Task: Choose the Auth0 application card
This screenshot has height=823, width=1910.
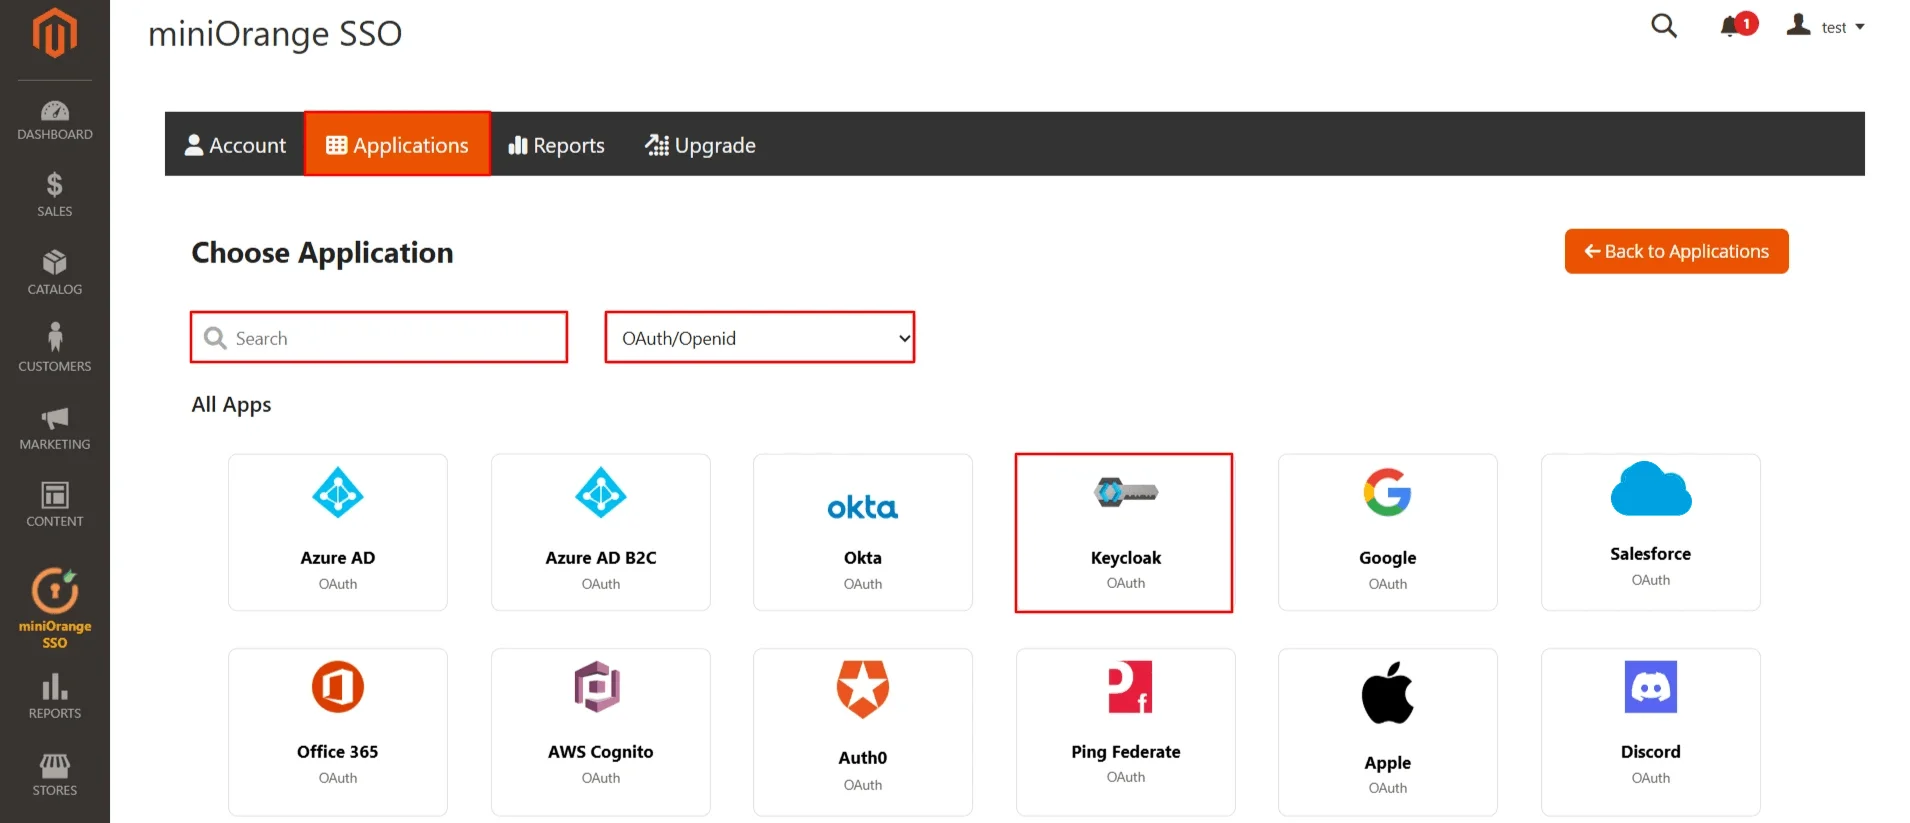Action: point(863,732)
